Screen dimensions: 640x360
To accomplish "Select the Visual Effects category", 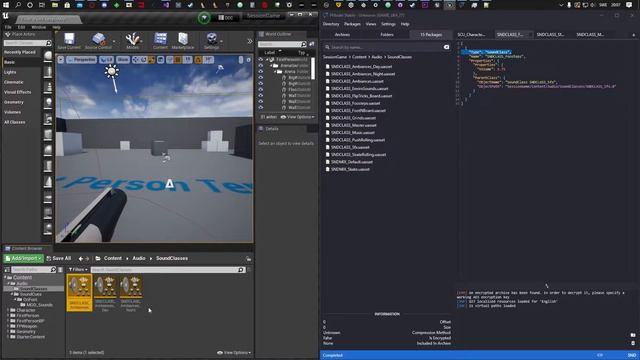I will 17,92.
